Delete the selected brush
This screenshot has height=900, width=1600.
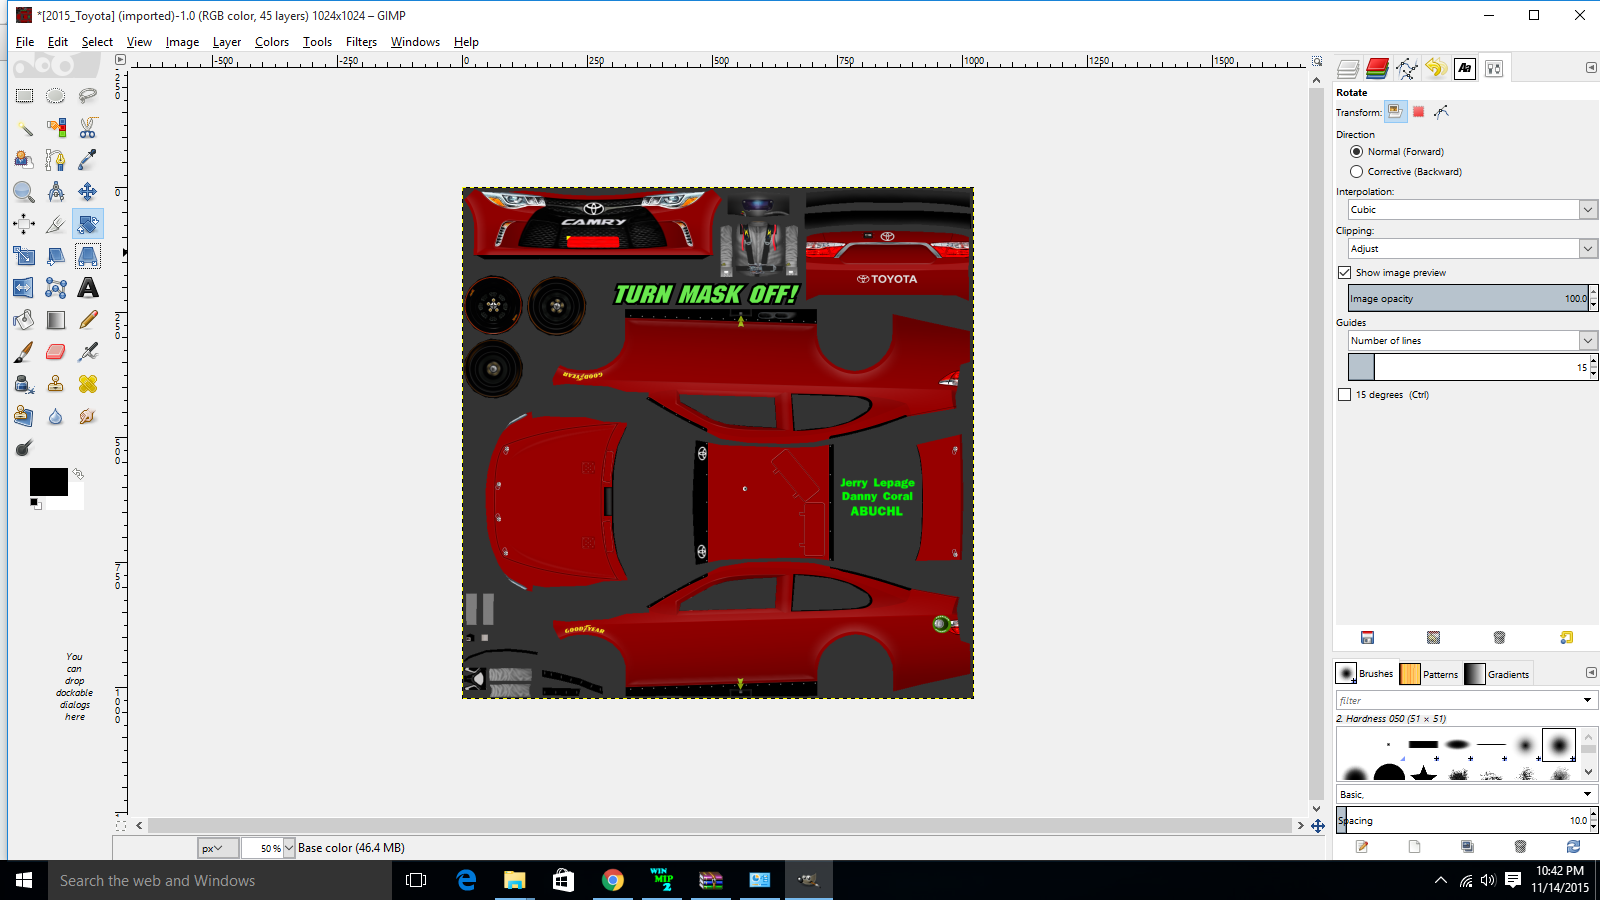coord(1520,847)
